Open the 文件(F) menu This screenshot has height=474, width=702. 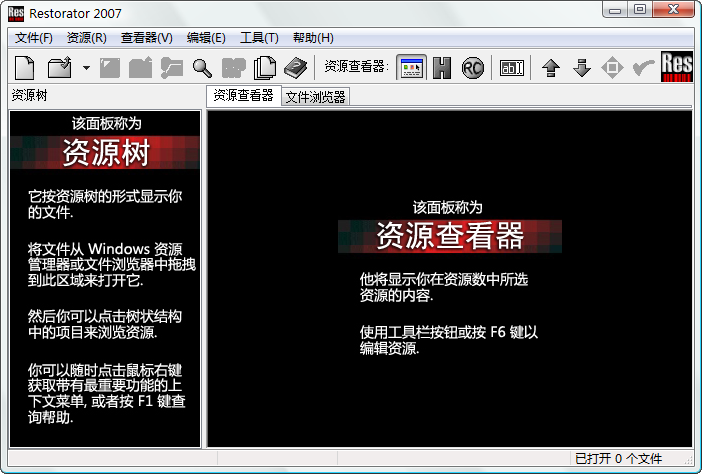[34, 38]
